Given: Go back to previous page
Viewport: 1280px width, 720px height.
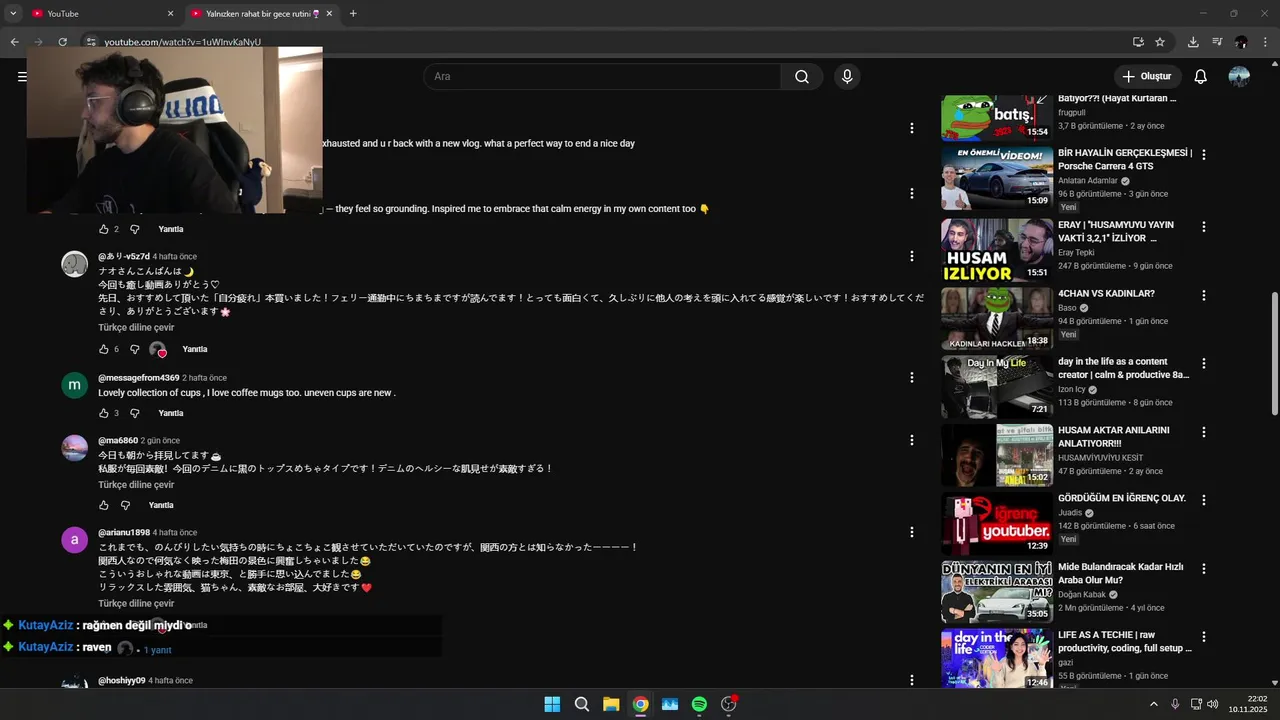Looking at the screenshot, I should point(14,42).
